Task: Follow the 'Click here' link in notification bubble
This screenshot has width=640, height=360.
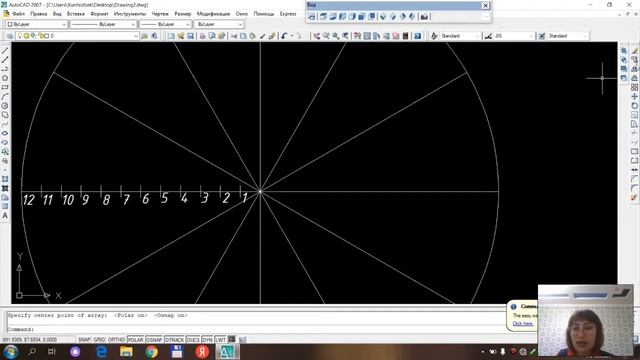Action: point(522,324)
